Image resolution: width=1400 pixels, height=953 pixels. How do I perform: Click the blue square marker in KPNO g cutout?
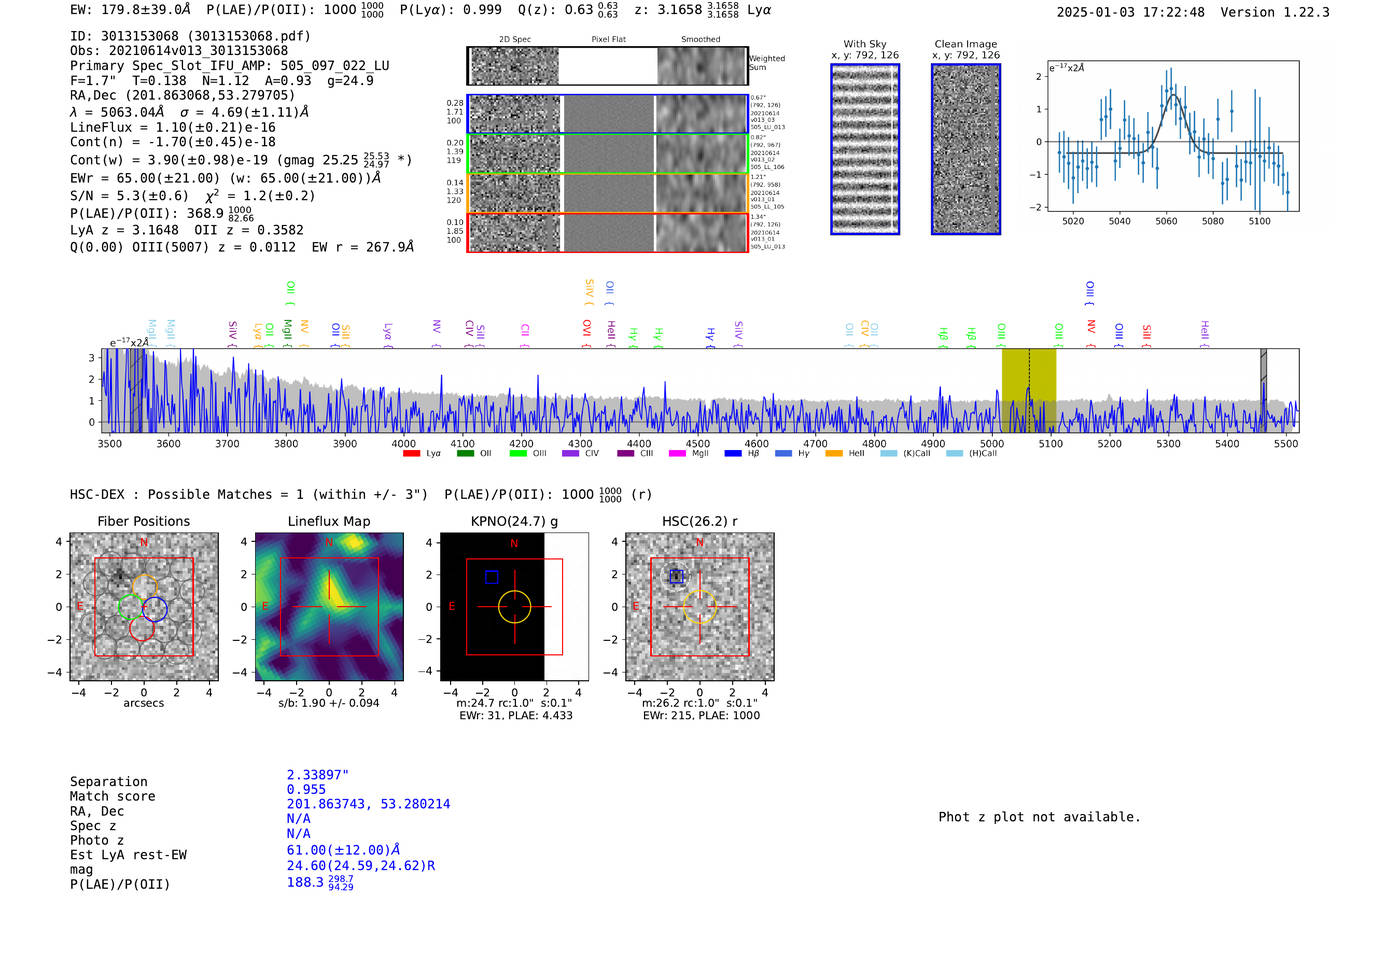pyautogui.click(x=491, y=577)
